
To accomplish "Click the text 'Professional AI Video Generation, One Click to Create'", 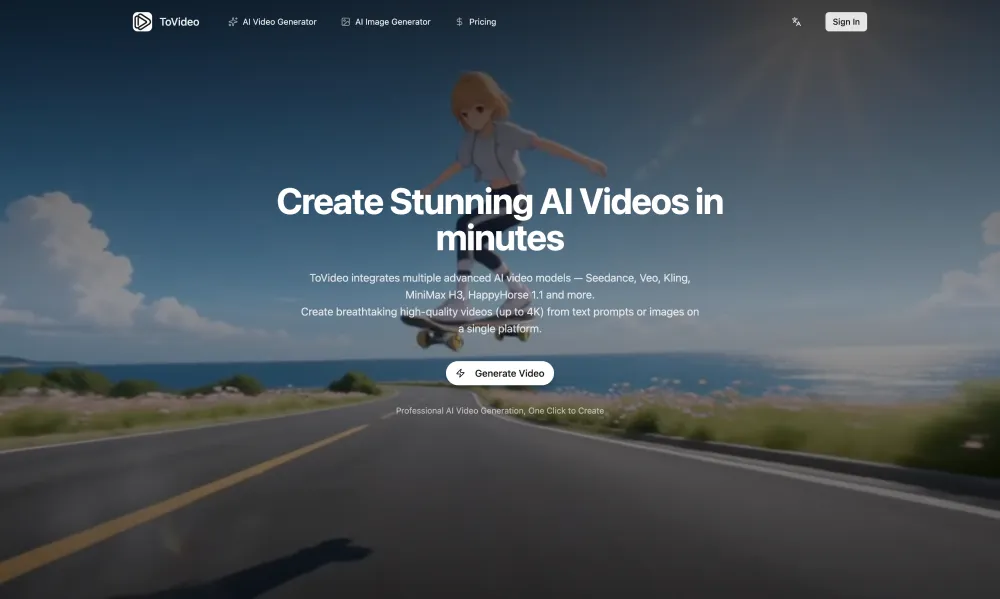I will (x=500, y=411).
